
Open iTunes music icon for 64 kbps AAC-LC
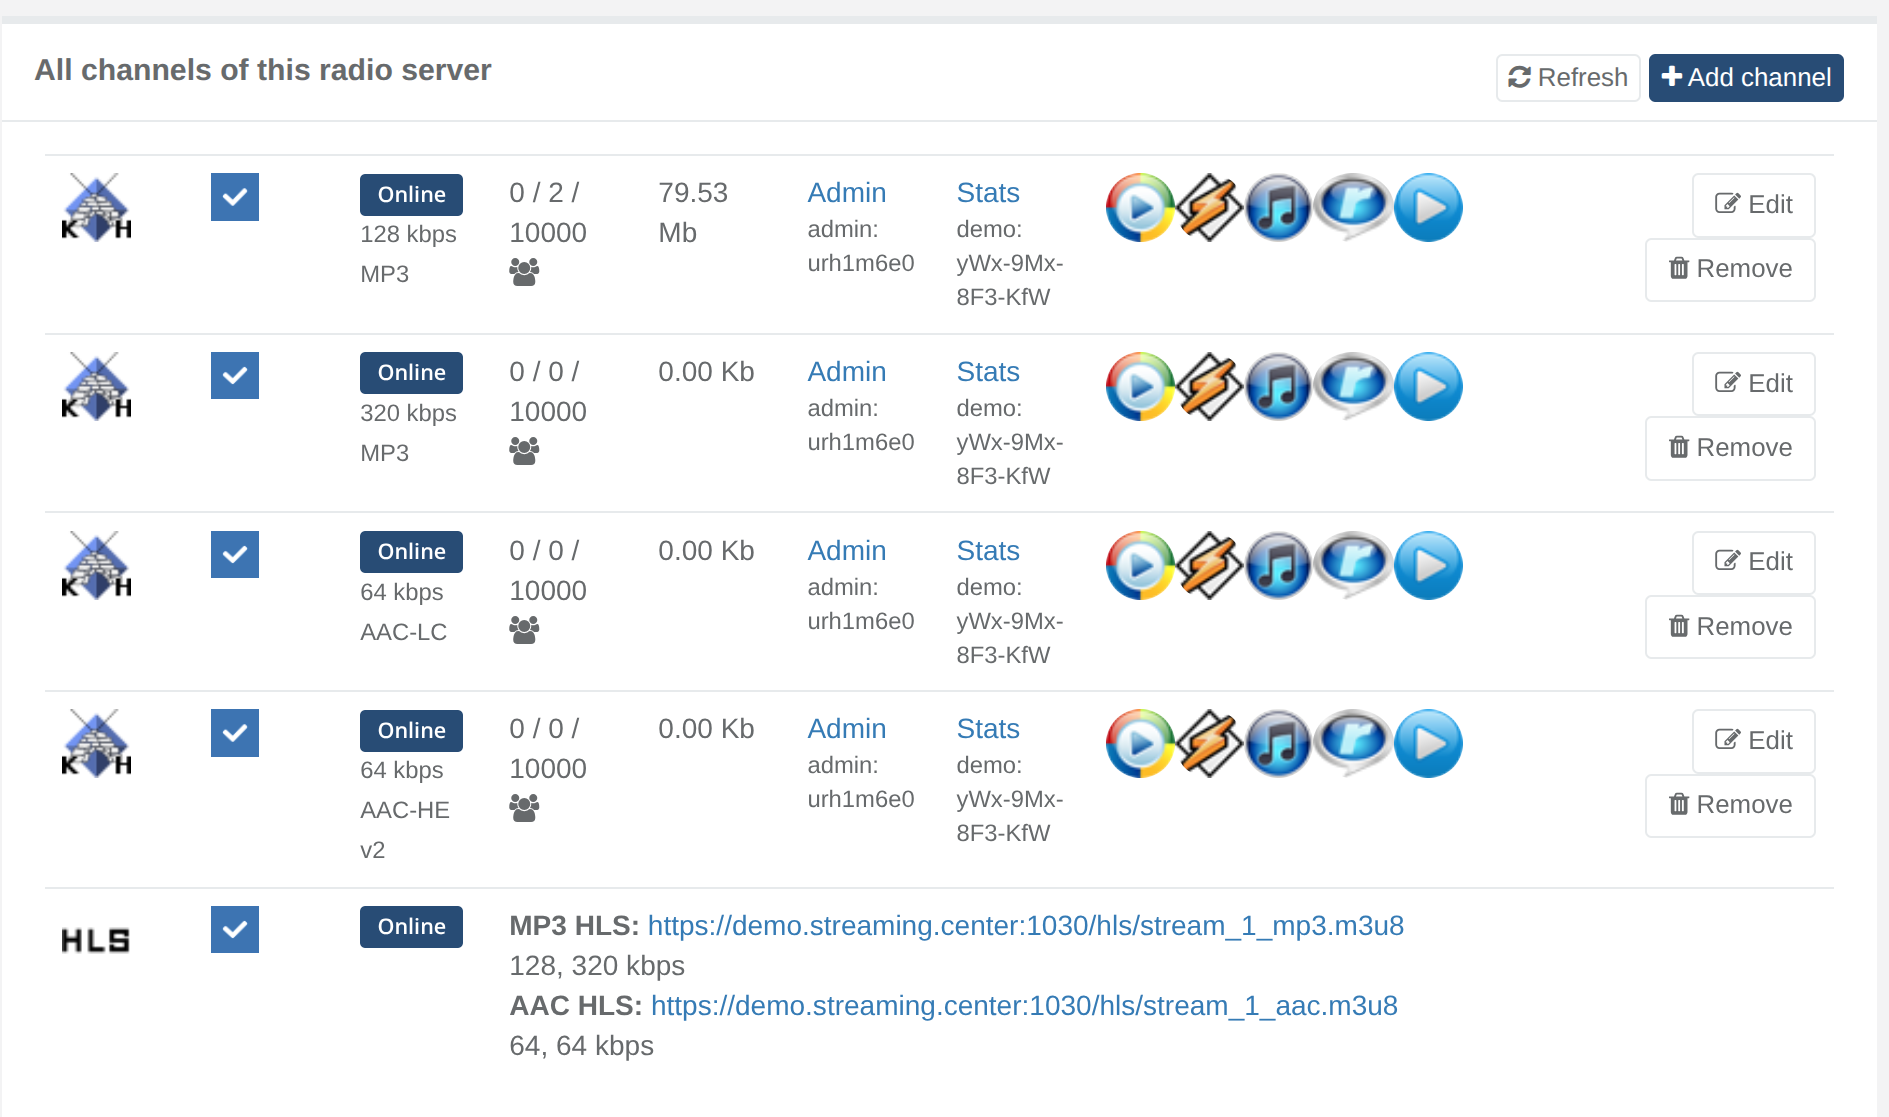(1279, 566)
